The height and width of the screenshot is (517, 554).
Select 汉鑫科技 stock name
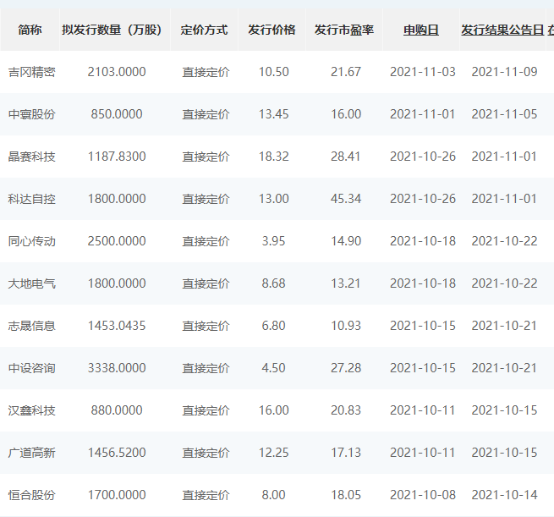(x=32, y=411)
